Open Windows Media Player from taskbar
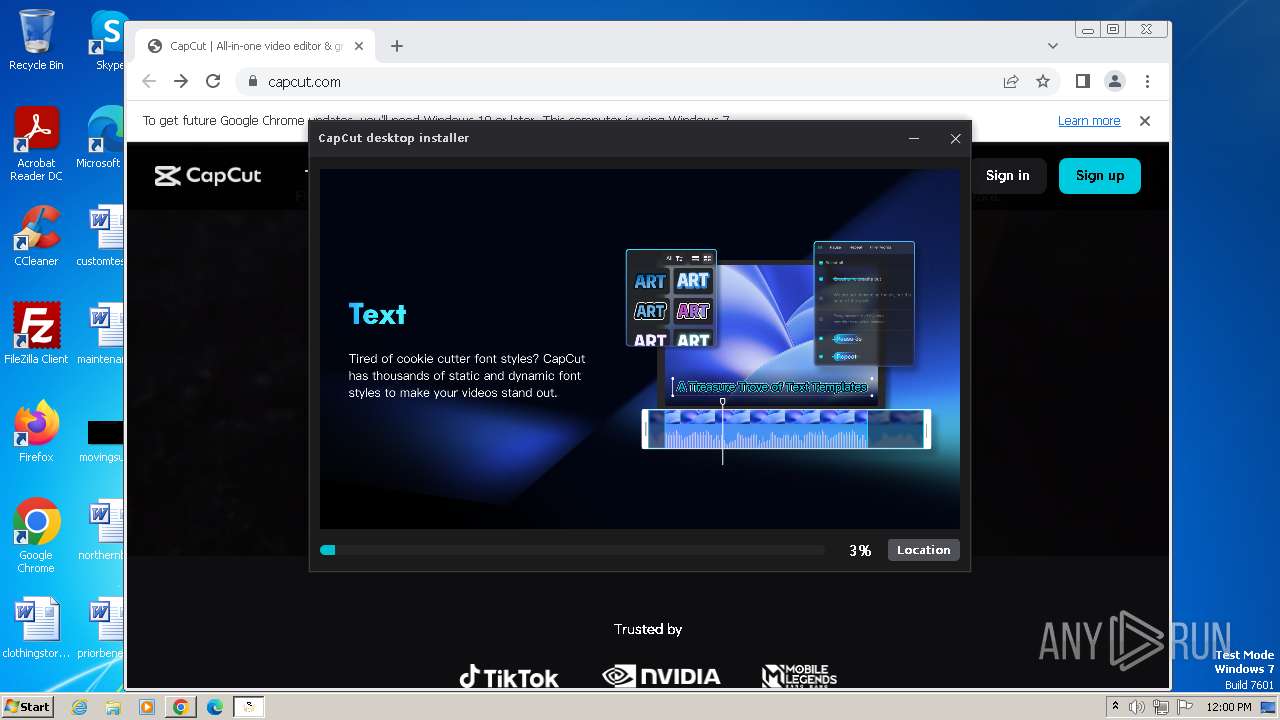Screen dimensions: 1280x720 click(x=147, y=707)
